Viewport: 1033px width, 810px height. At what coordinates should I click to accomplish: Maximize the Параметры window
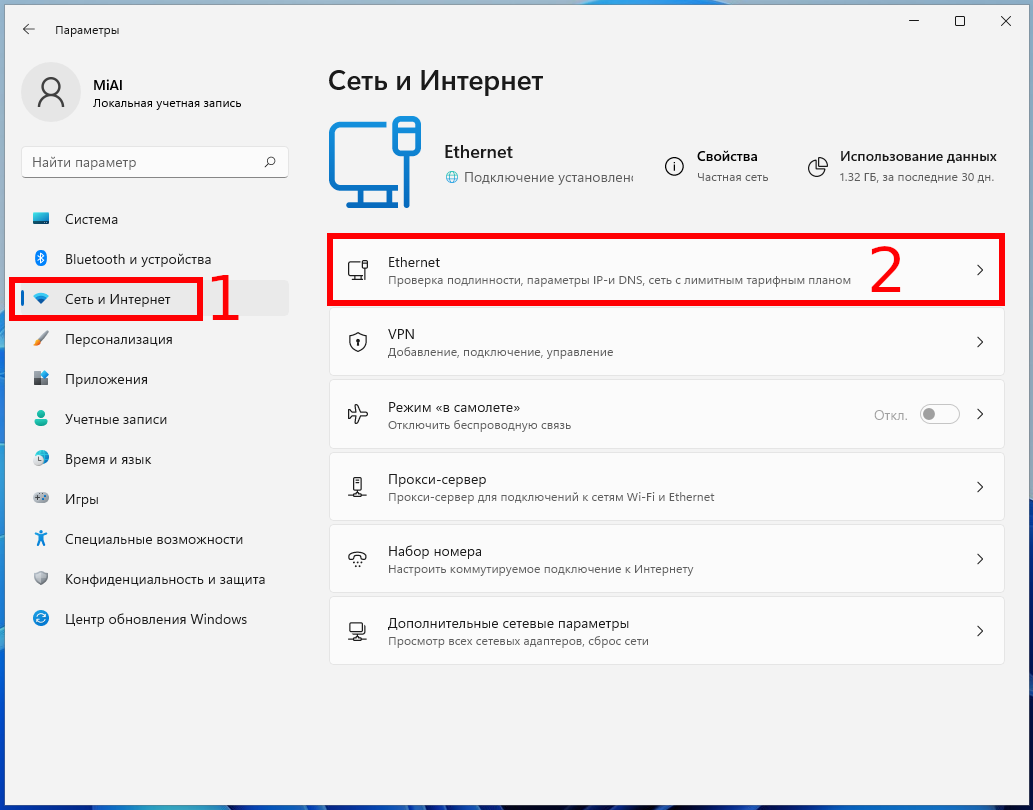960,21
